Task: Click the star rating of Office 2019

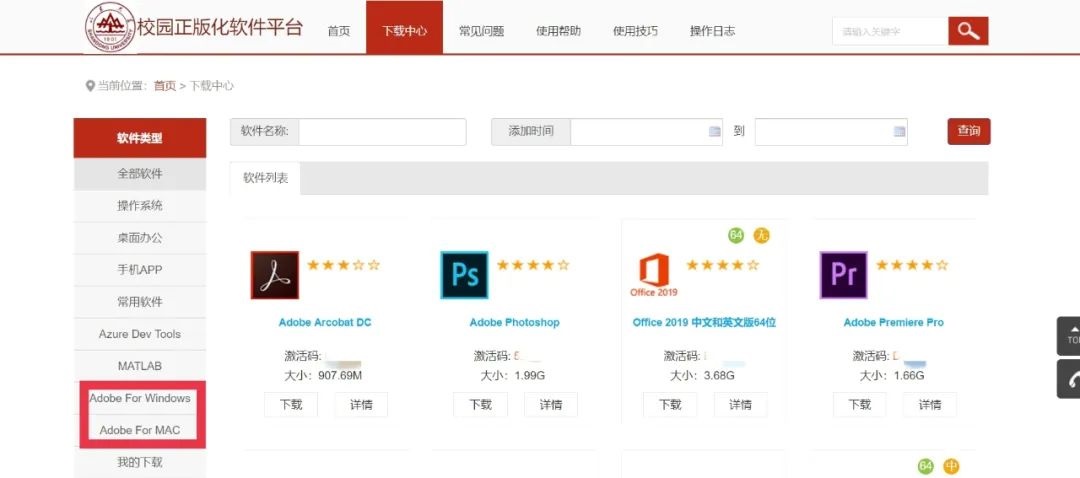Action: coord(723,264)
